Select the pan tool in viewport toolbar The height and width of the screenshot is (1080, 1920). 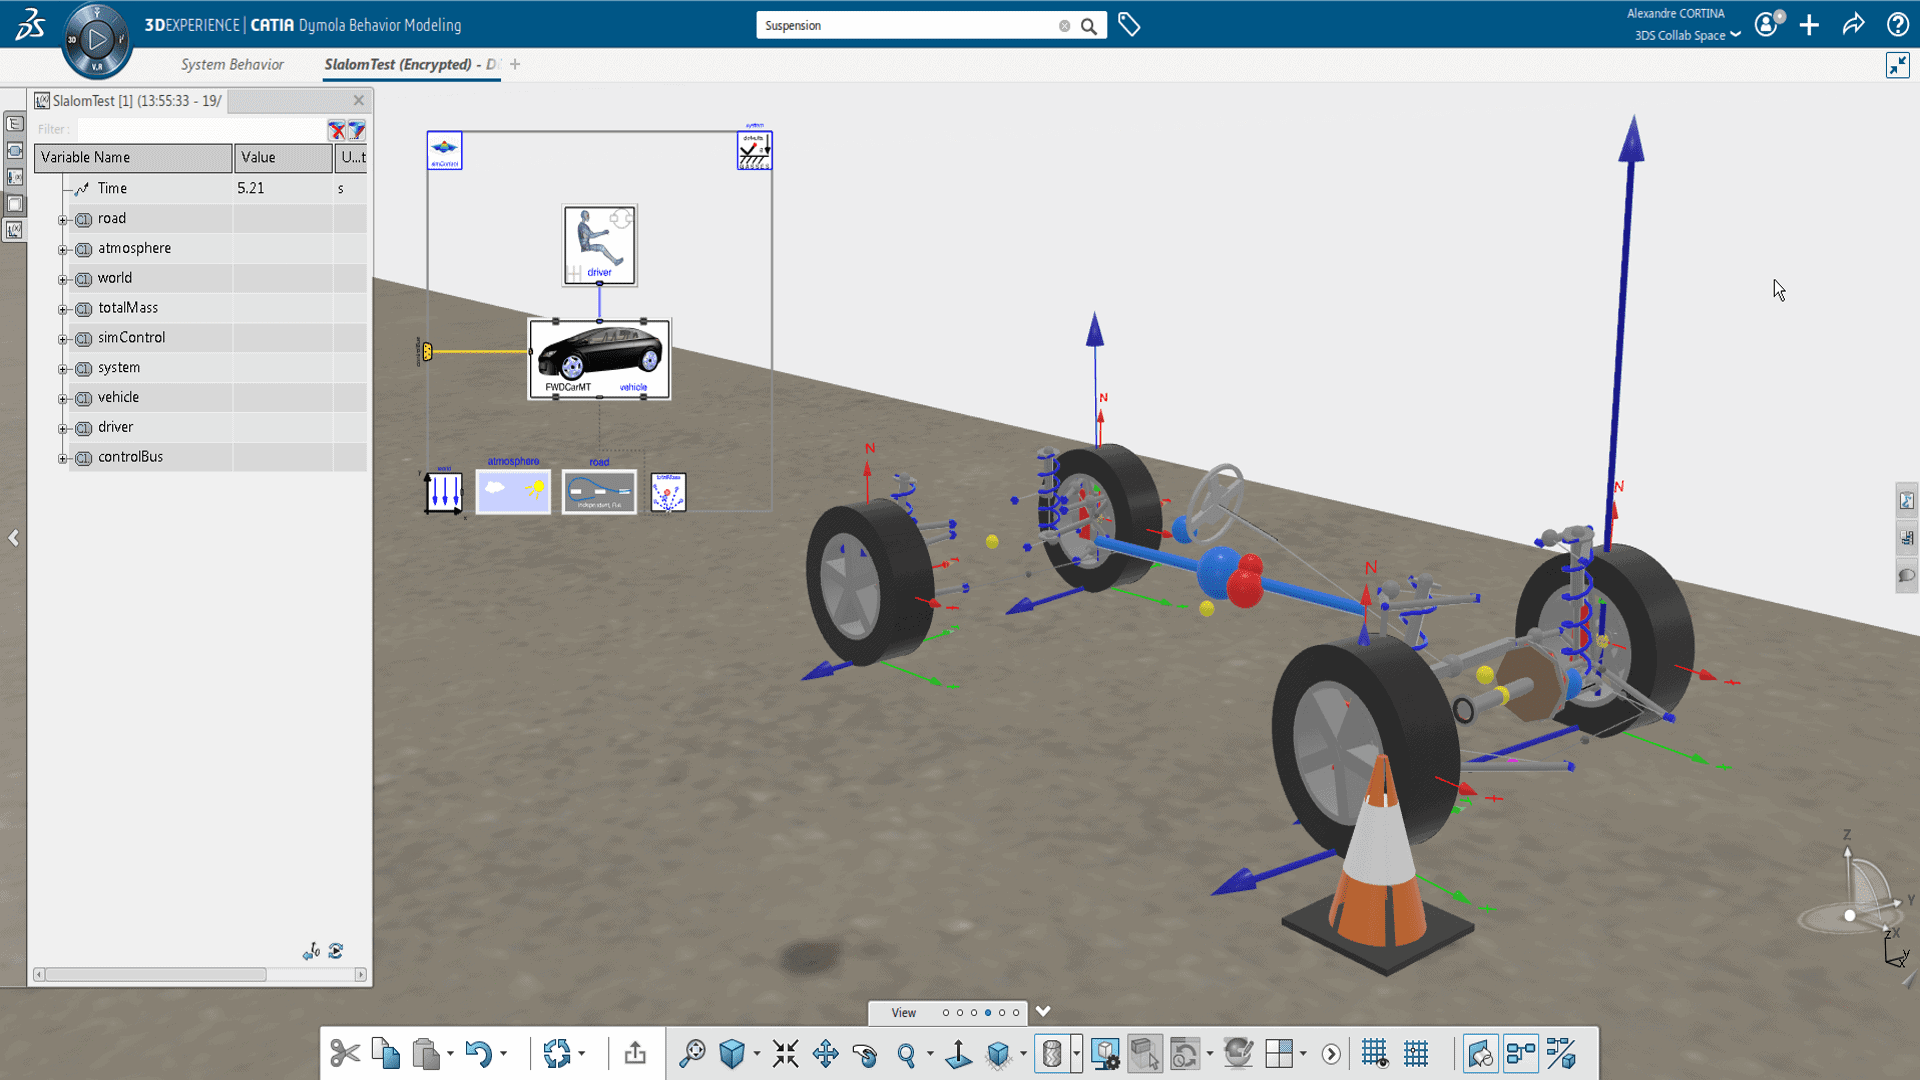(824, 1052)
